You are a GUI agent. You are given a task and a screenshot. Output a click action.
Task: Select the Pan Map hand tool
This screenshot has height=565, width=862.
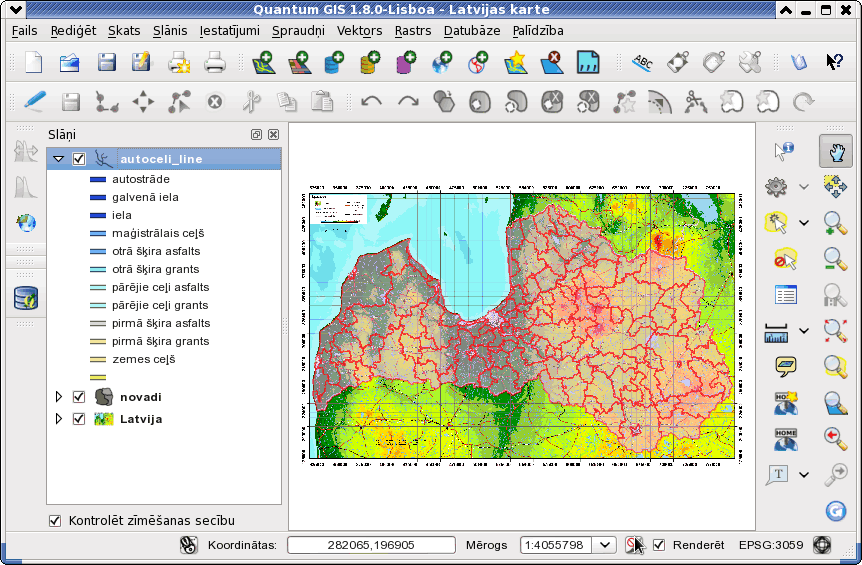pyautogui.click(x=836, y=151)
